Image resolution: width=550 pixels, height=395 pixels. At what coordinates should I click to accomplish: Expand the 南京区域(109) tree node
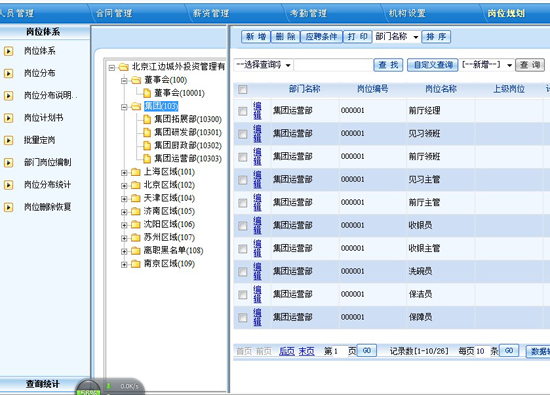pos(124,265)
